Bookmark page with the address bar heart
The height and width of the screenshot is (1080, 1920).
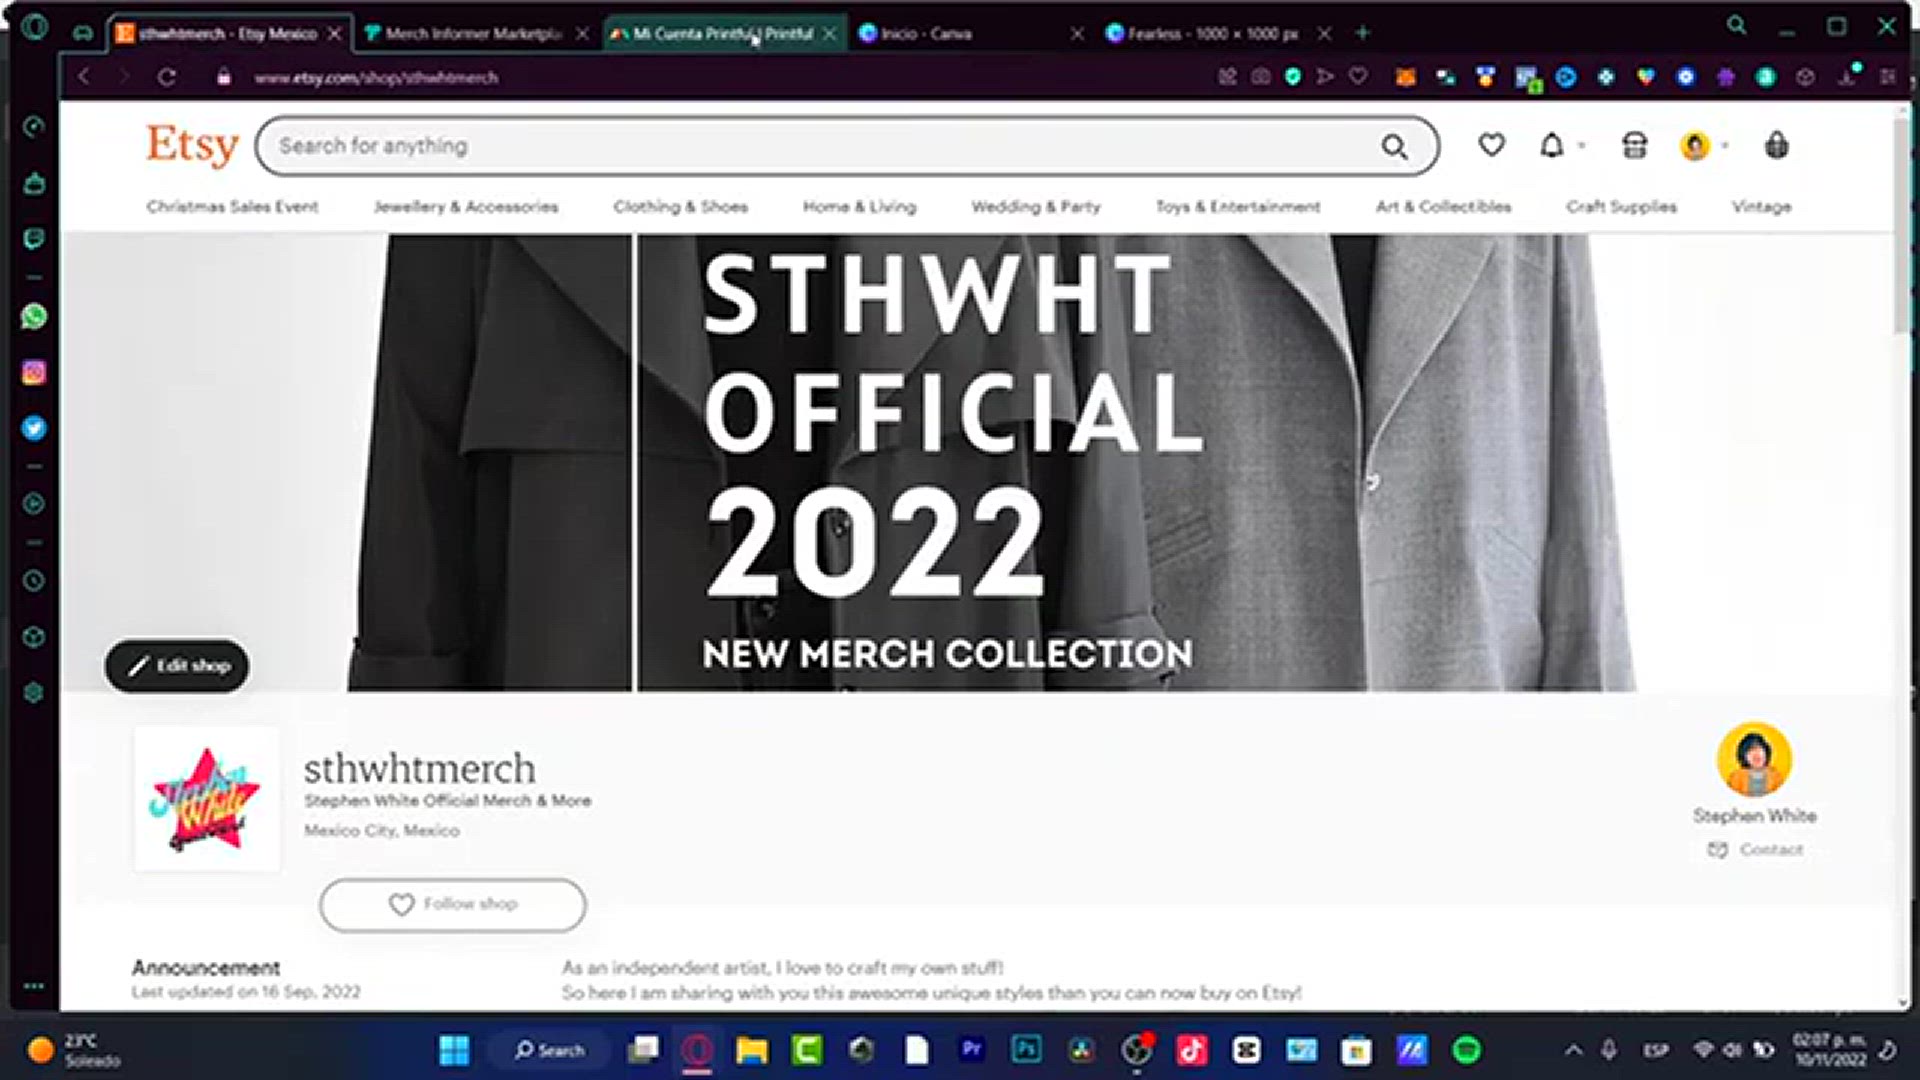[1358, 76]
